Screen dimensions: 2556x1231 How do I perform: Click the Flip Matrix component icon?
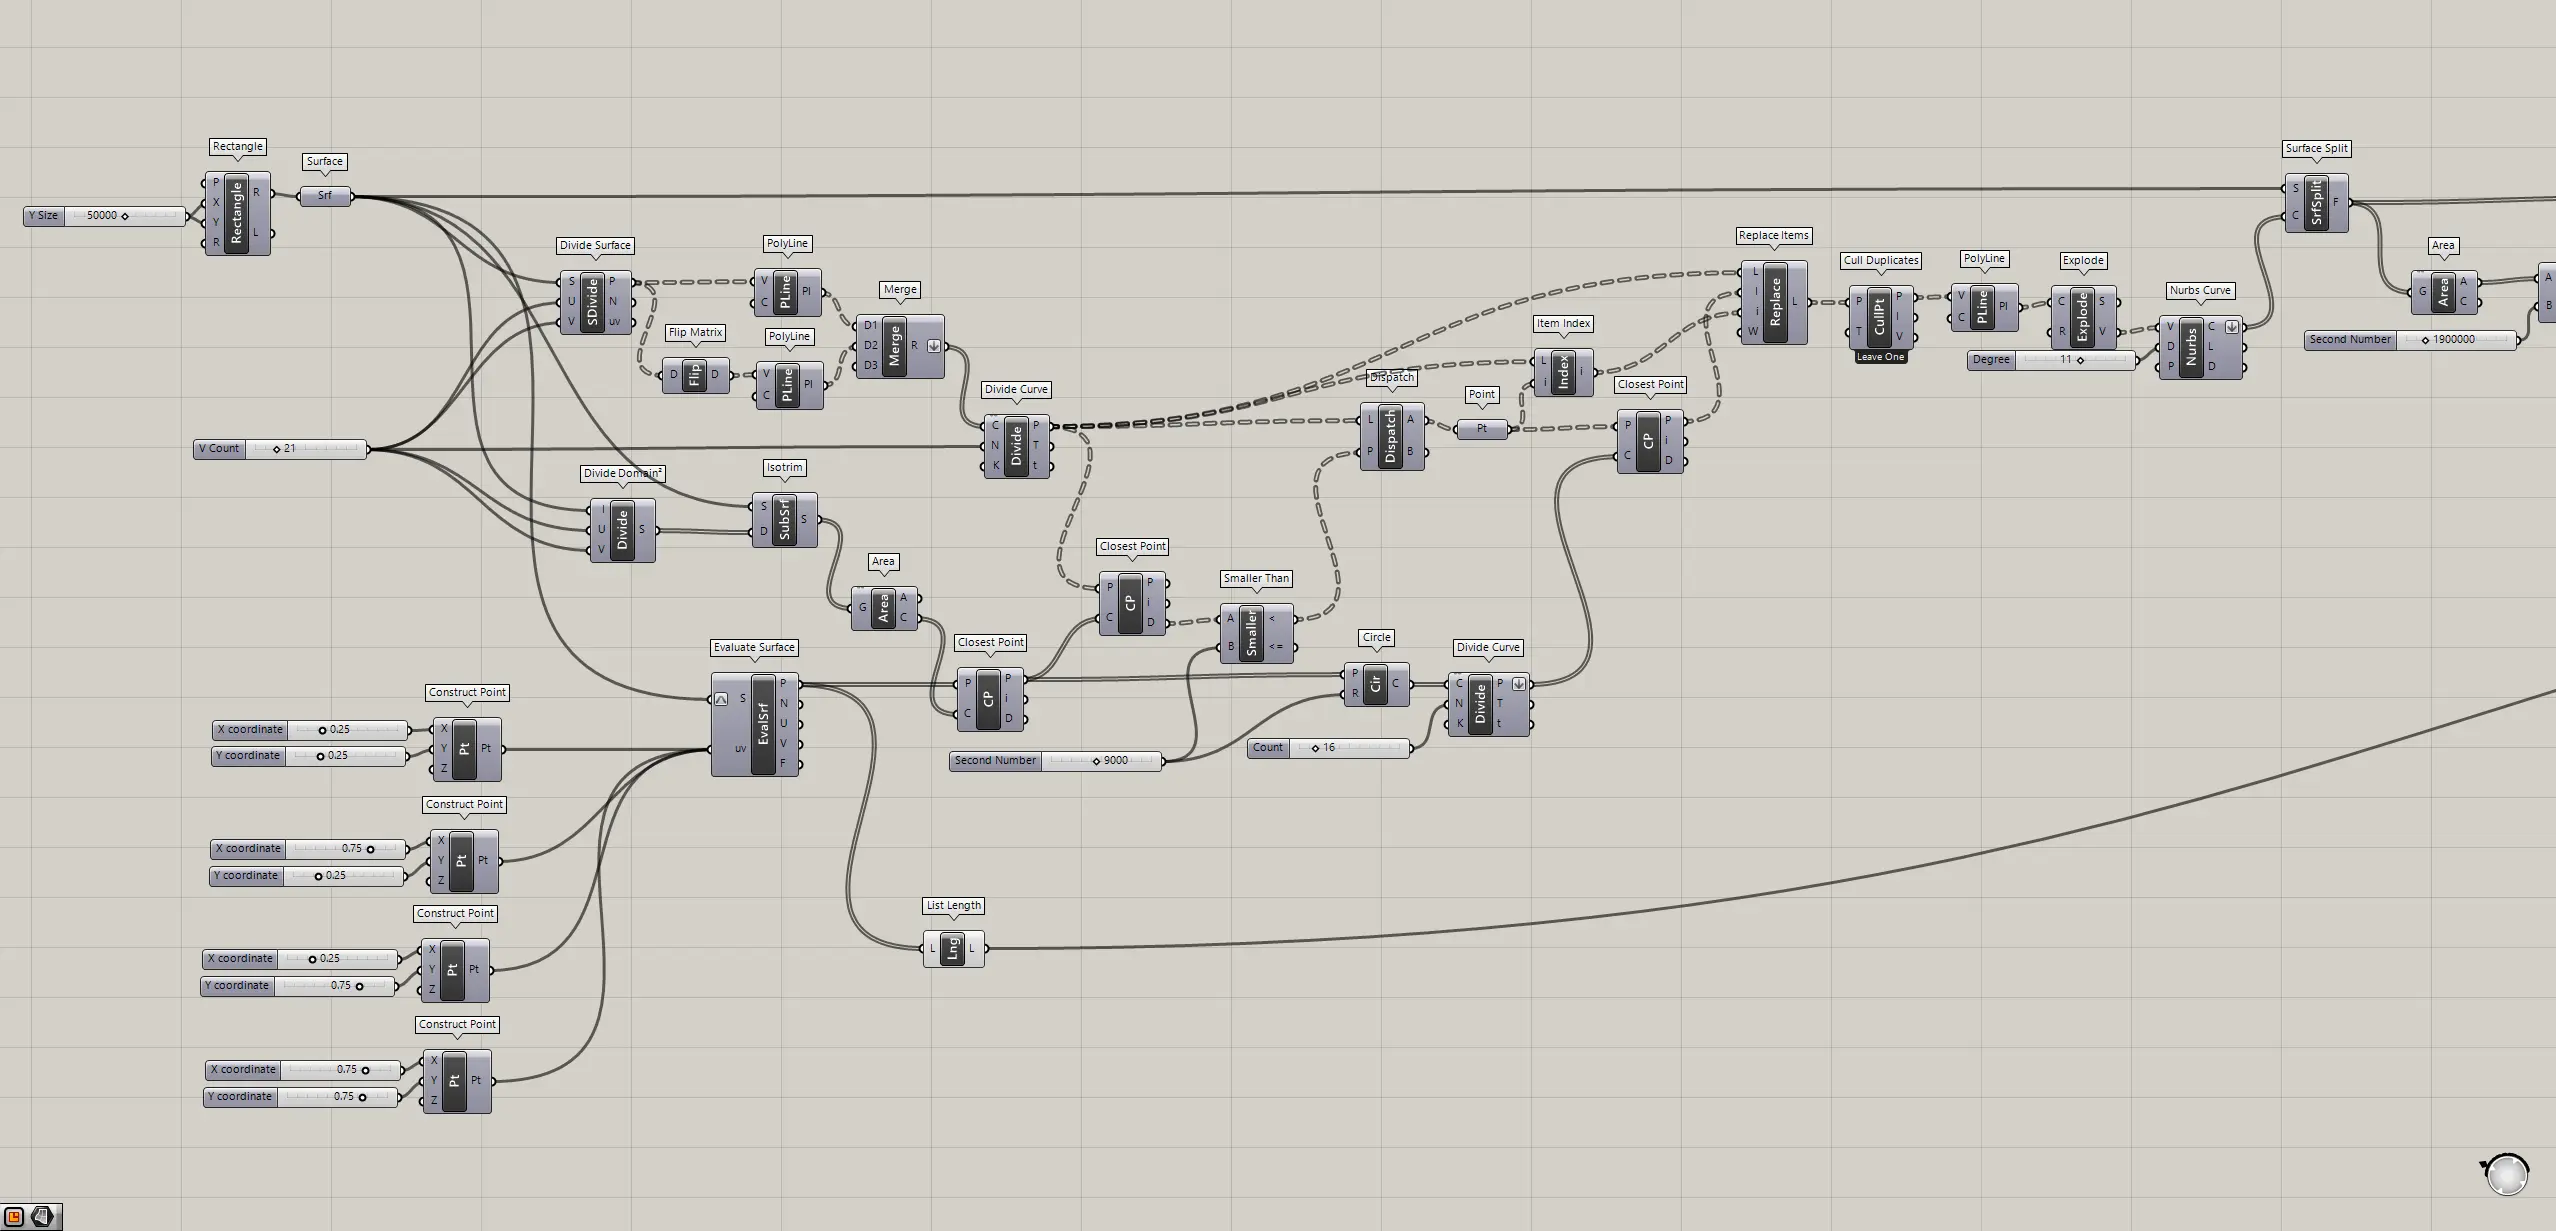tap(694, 375)
